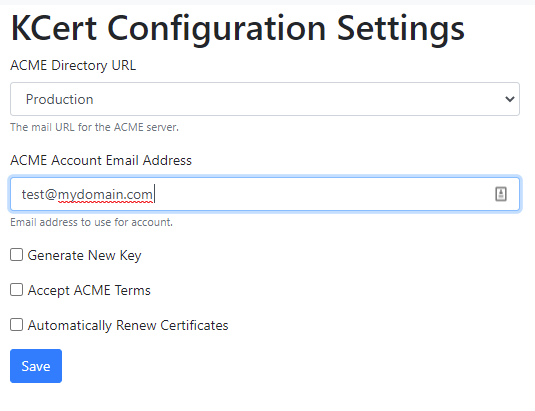
Task: Click empty area inside email field
Action: tap(324, 194)
